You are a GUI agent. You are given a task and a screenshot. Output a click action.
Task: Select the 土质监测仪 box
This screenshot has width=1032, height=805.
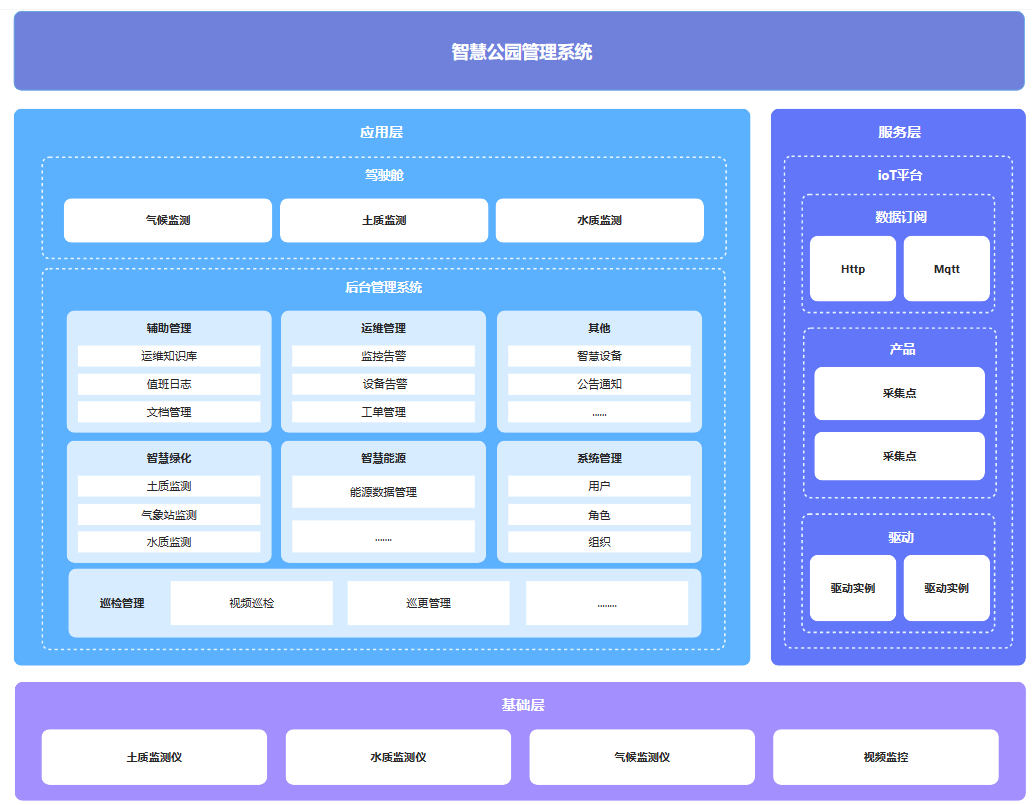click(x=154, y=757)
